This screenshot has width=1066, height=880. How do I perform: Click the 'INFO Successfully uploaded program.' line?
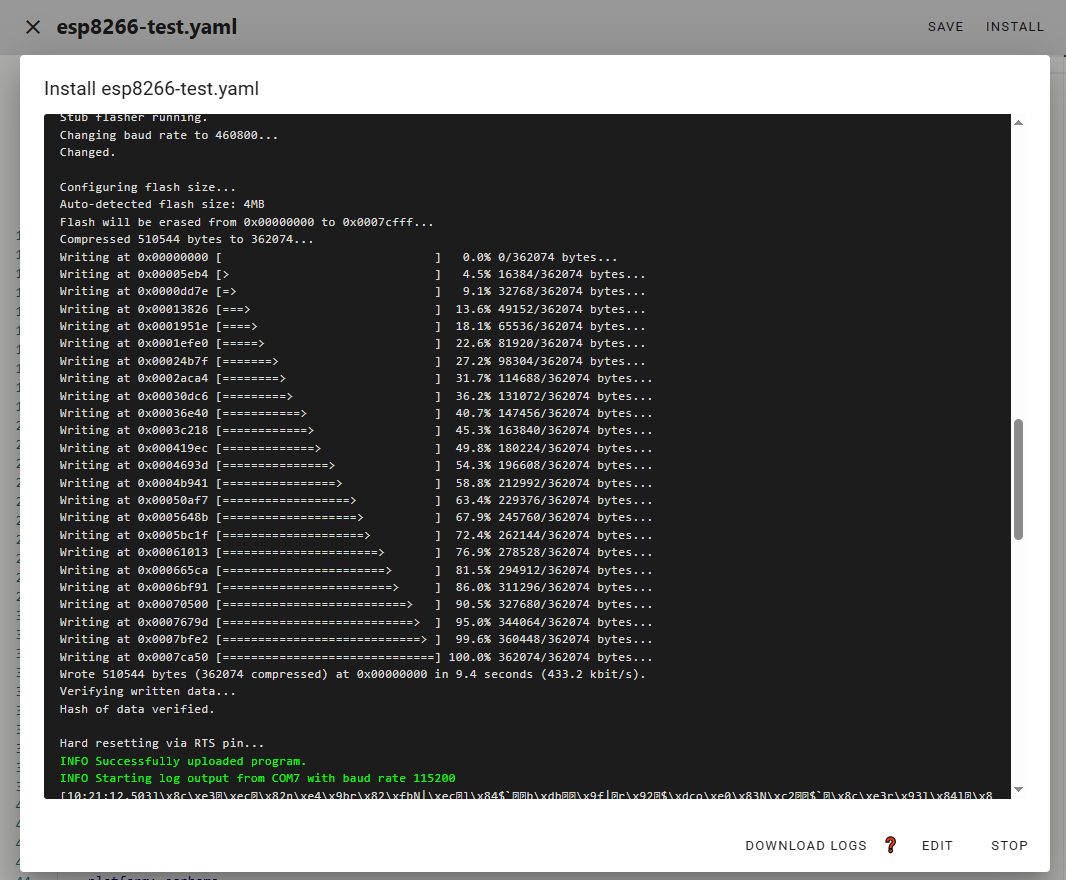pyautogui.click(x=183, y=761)
